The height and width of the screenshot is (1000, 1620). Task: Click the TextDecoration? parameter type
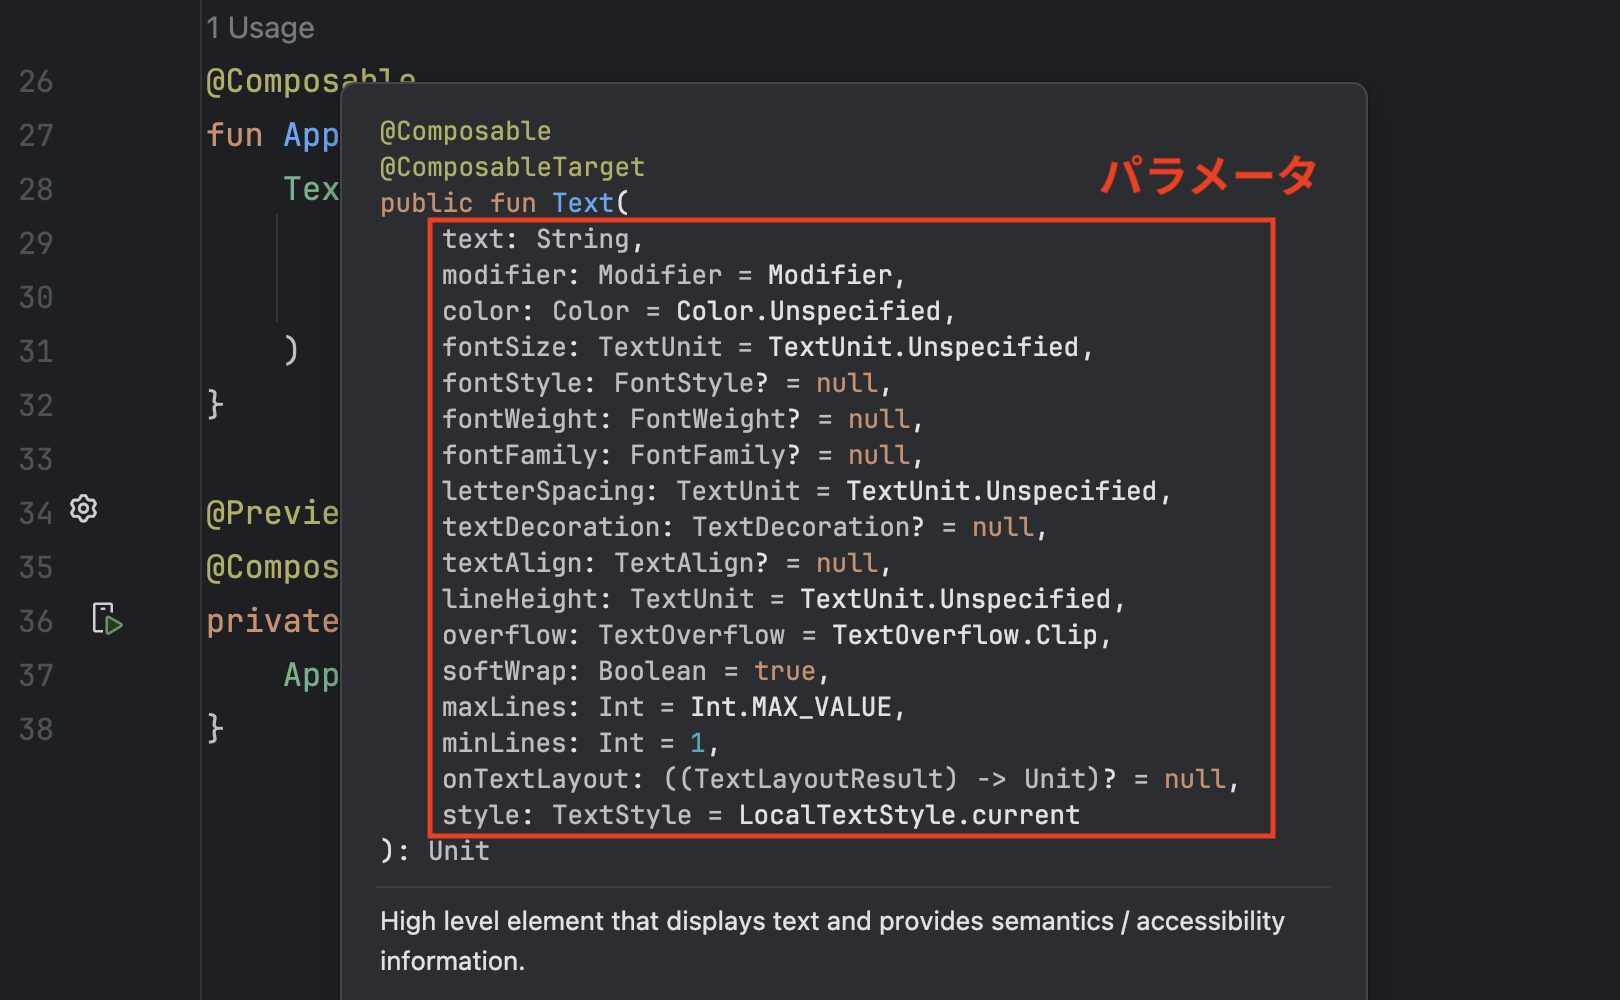point(807,528)
